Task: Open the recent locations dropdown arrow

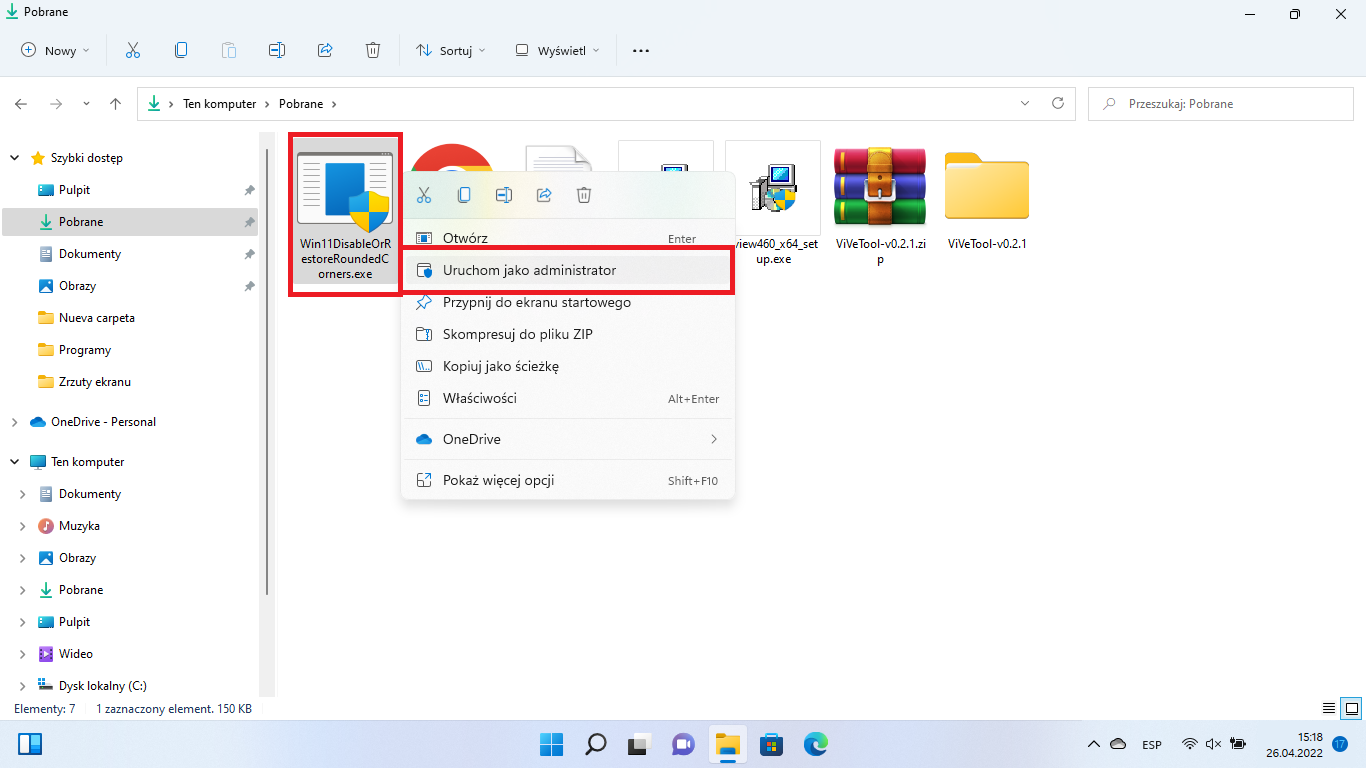Action: click(x=86, y=103)
